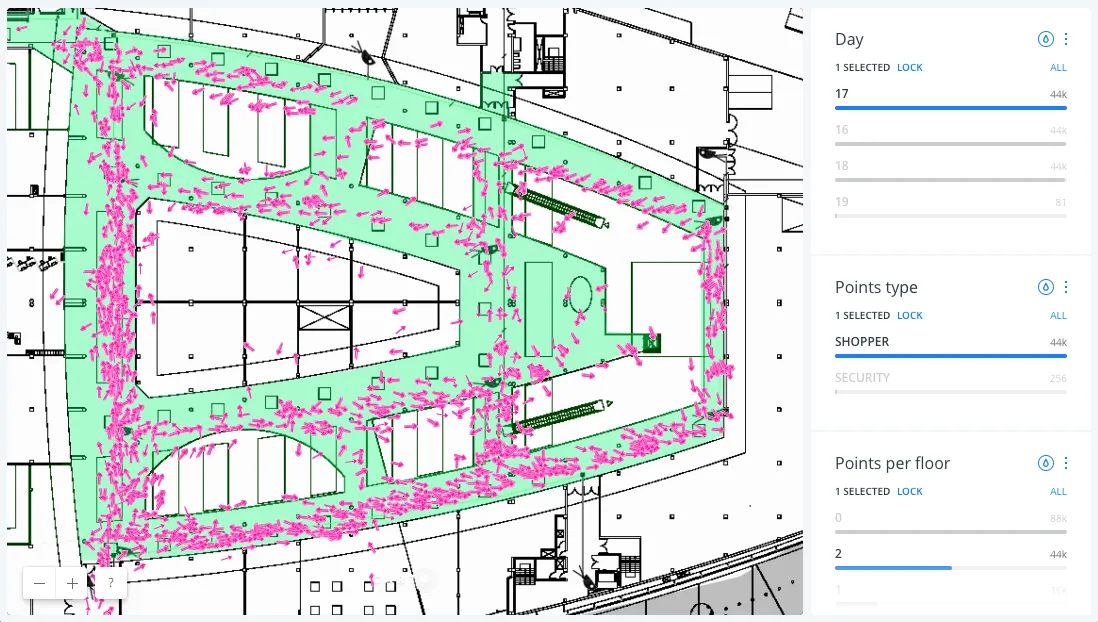The width and height of the screenshot is (1098, 622).
Task: Click the droplet icon on Points per floor
Action: click(1046, 463)
